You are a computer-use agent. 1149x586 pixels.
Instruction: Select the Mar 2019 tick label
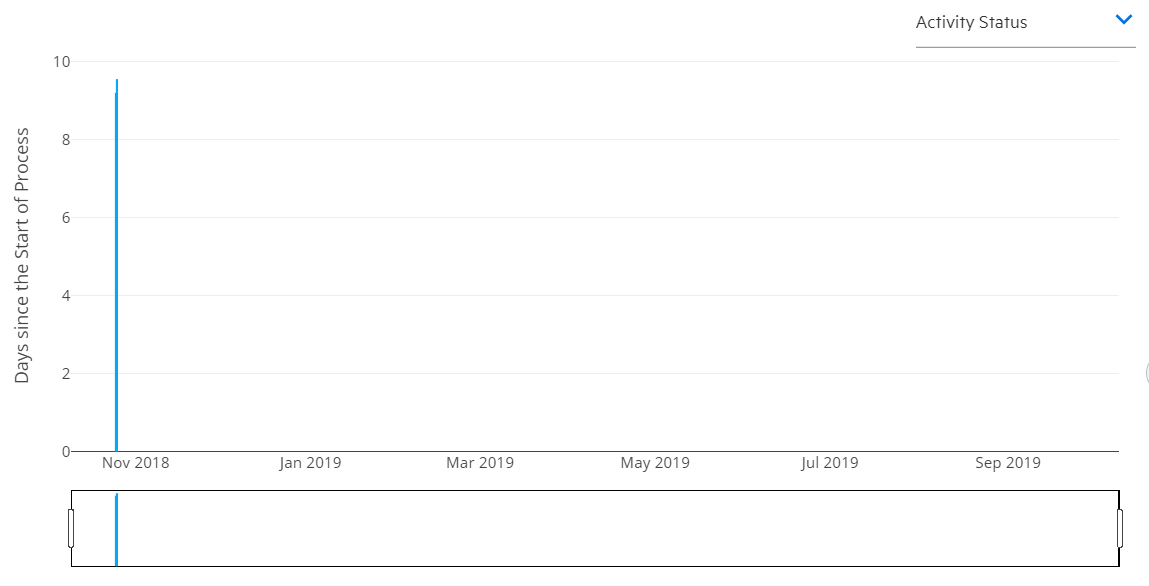pyautogui.click(x=480, y=462)
